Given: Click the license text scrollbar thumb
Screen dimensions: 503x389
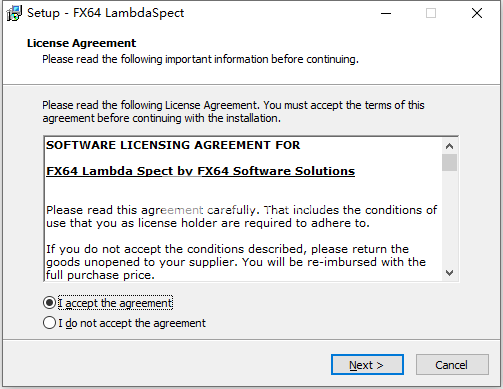Looking at the screenshot, I should click(x=449, y=162).
